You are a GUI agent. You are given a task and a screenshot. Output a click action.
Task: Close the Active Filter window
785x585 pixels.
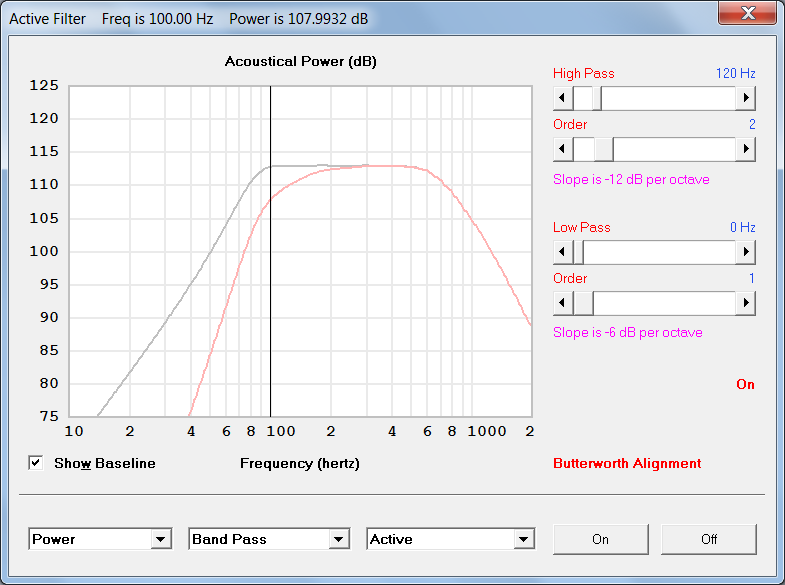coord(747,13)
